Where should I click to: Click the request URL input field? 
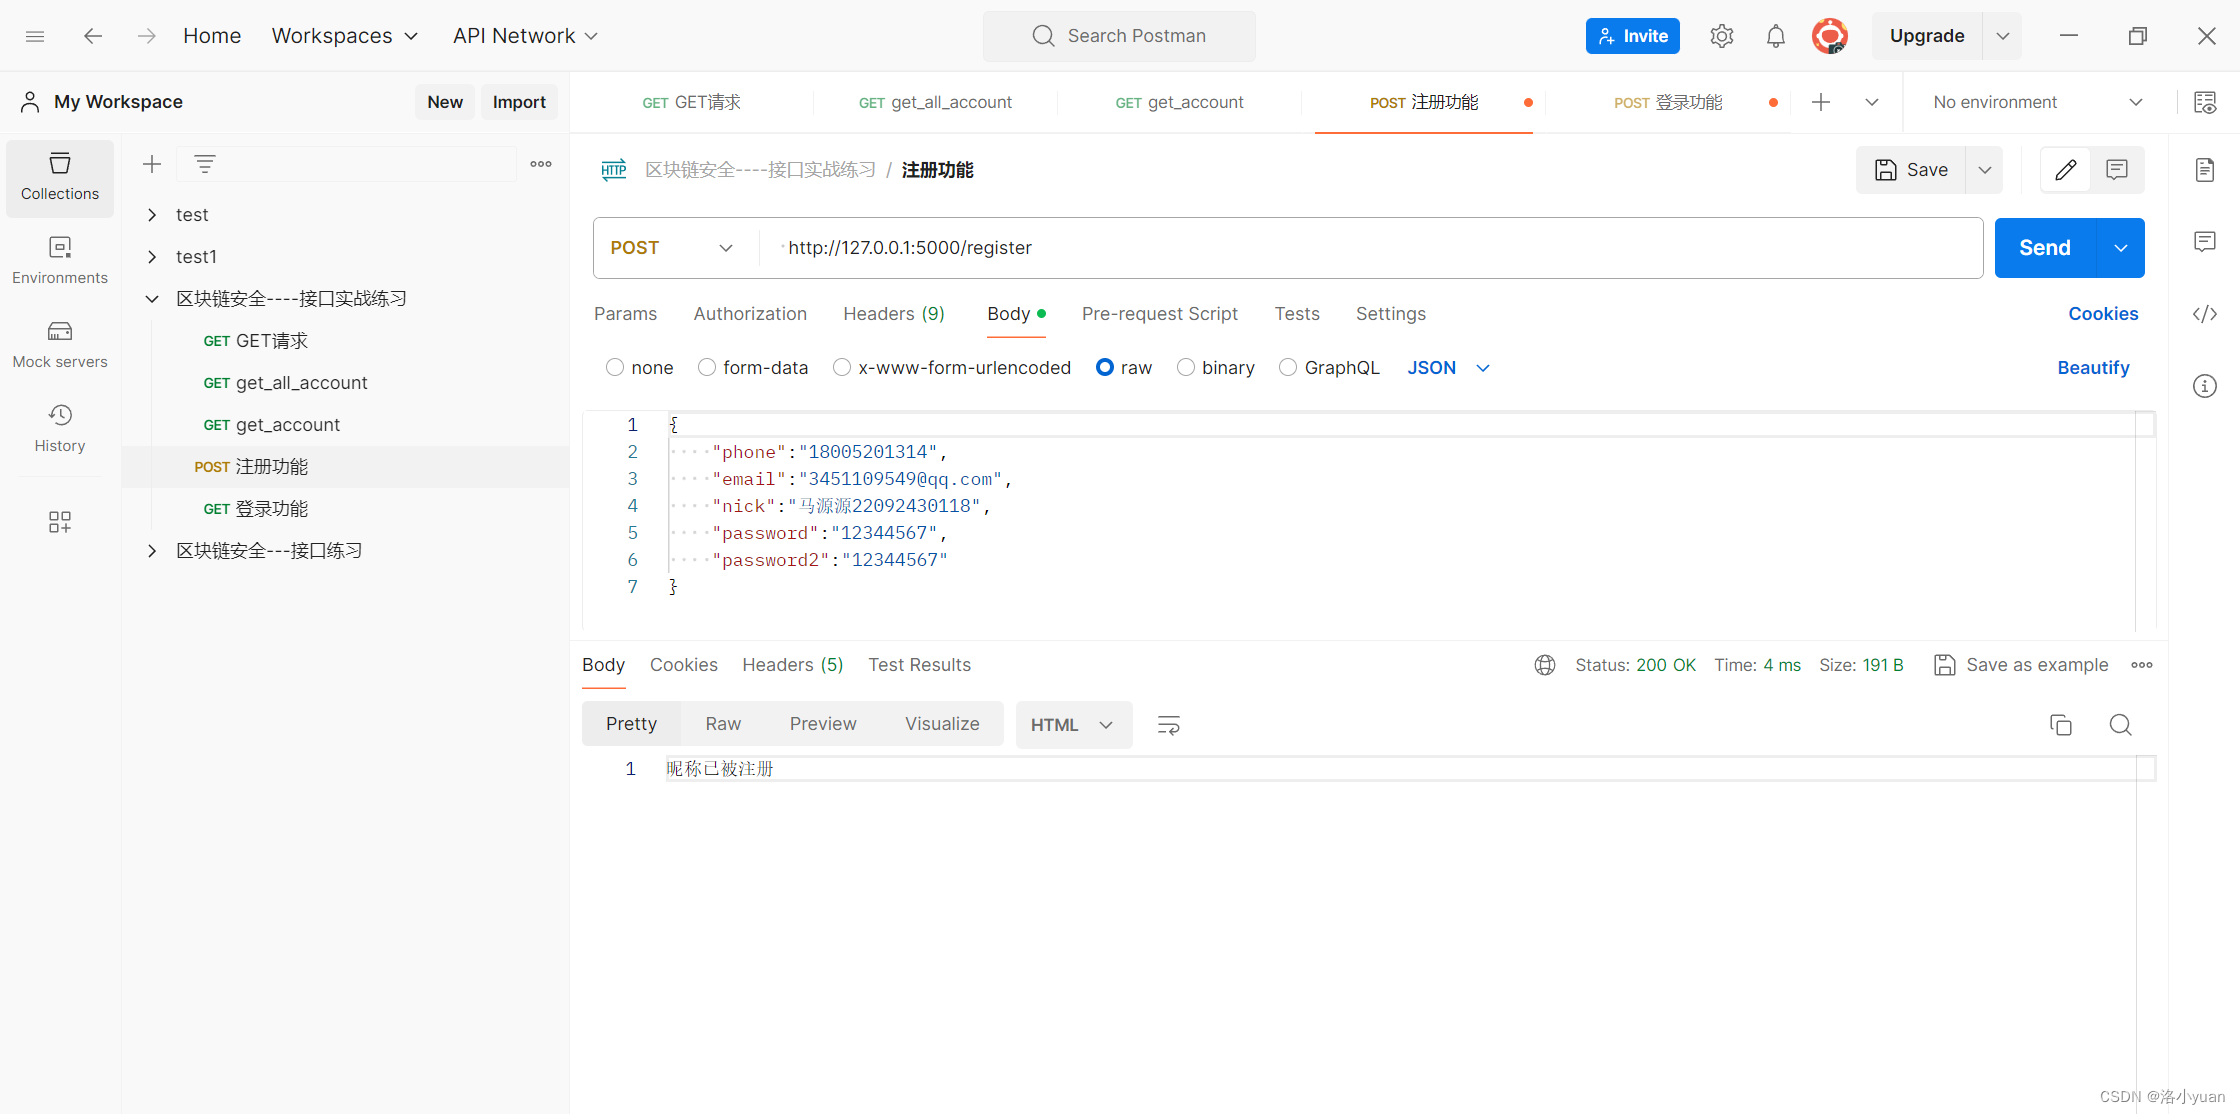pyautogui.click(x=1371, y=248)
